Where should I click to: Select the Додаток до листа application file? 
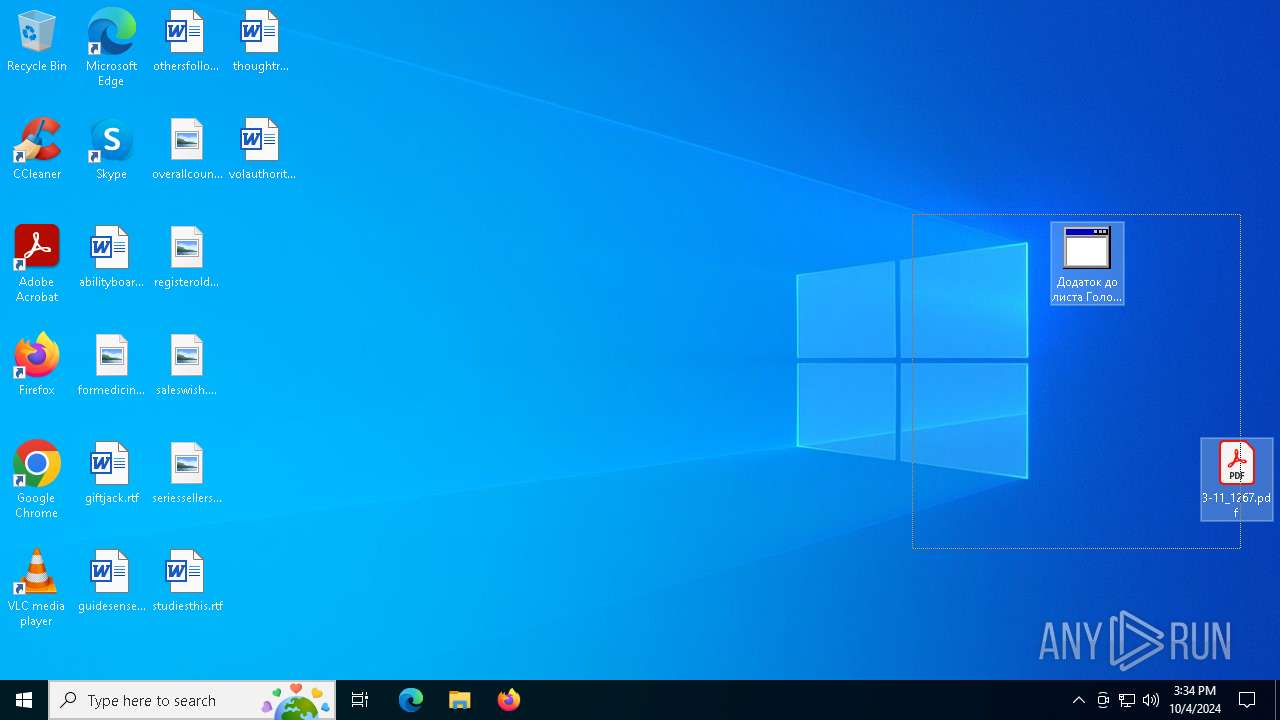tap(1087, 264)
